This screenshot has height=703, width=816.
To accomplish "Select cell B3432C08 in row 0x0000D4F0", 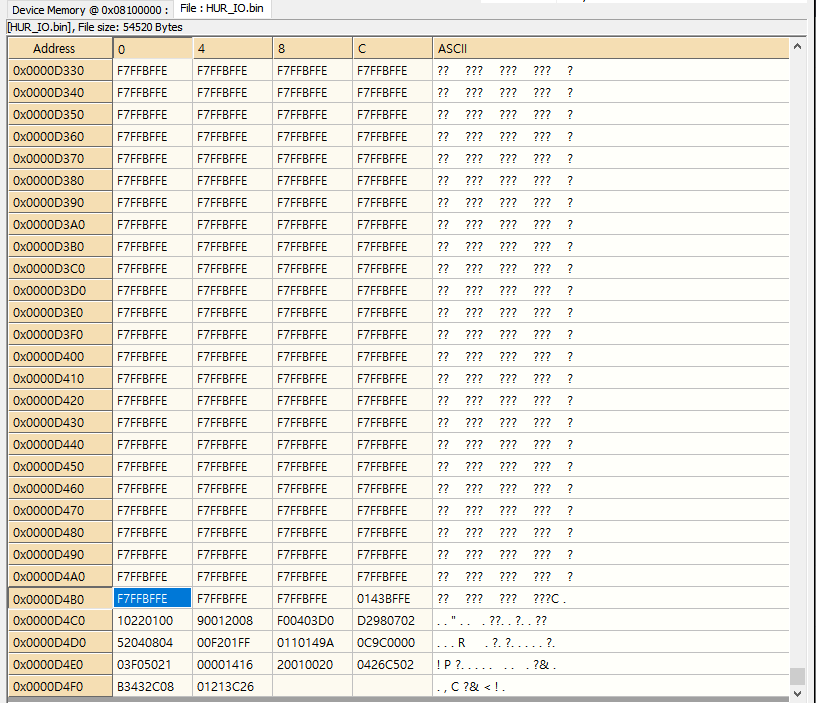I will [x=152, y=686].
